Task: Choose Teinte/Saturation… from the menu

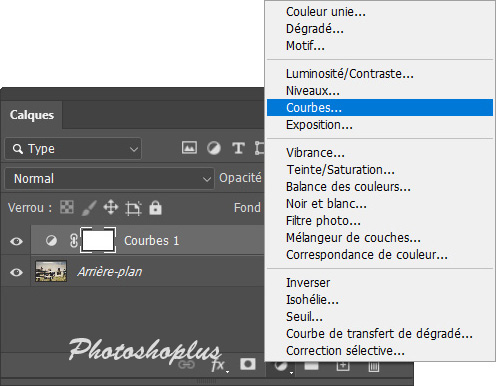Action: [380, 170]
